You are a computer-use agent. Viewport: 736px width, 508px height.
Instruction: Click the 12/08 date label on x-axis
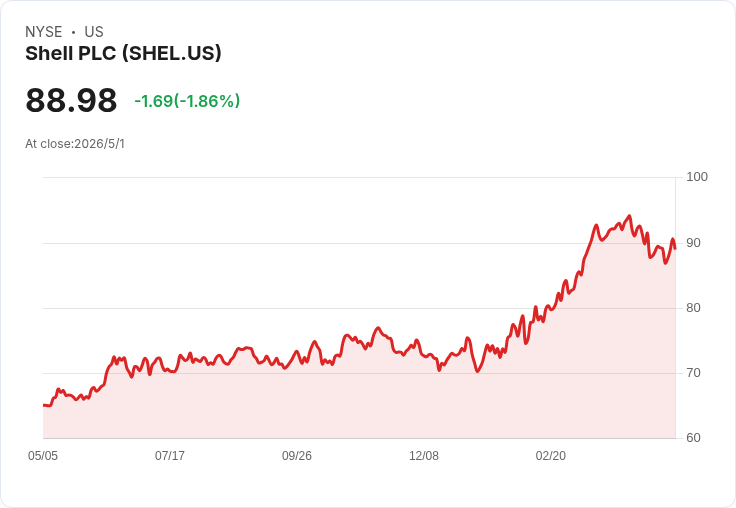point(424,456)
